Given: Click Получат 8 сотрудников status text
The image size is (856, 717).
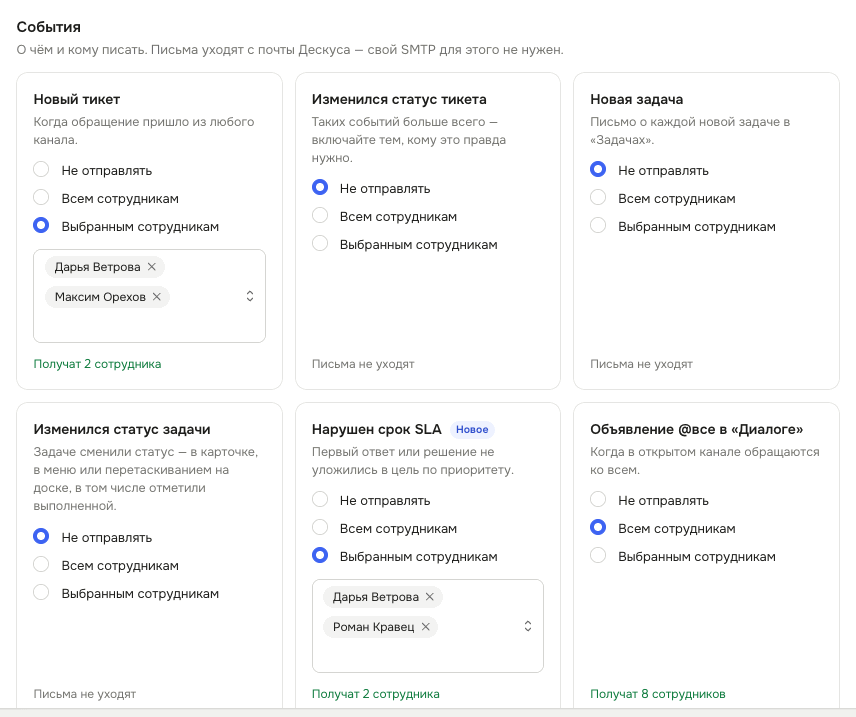Looking at the screenshot, I should tap(658, 694).
